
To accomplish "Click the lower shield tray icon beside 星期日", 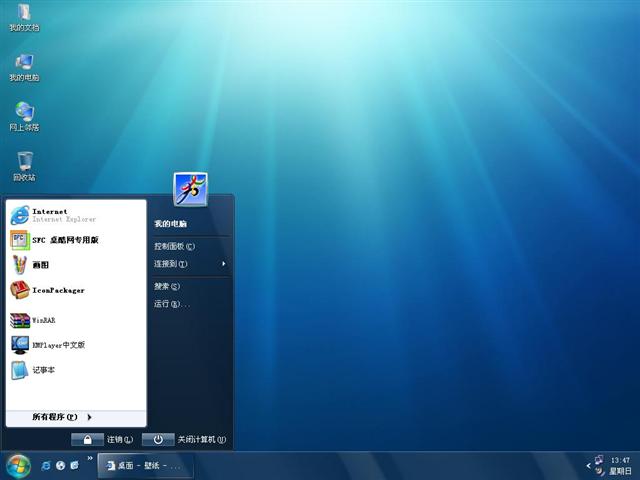I will 600,471.
